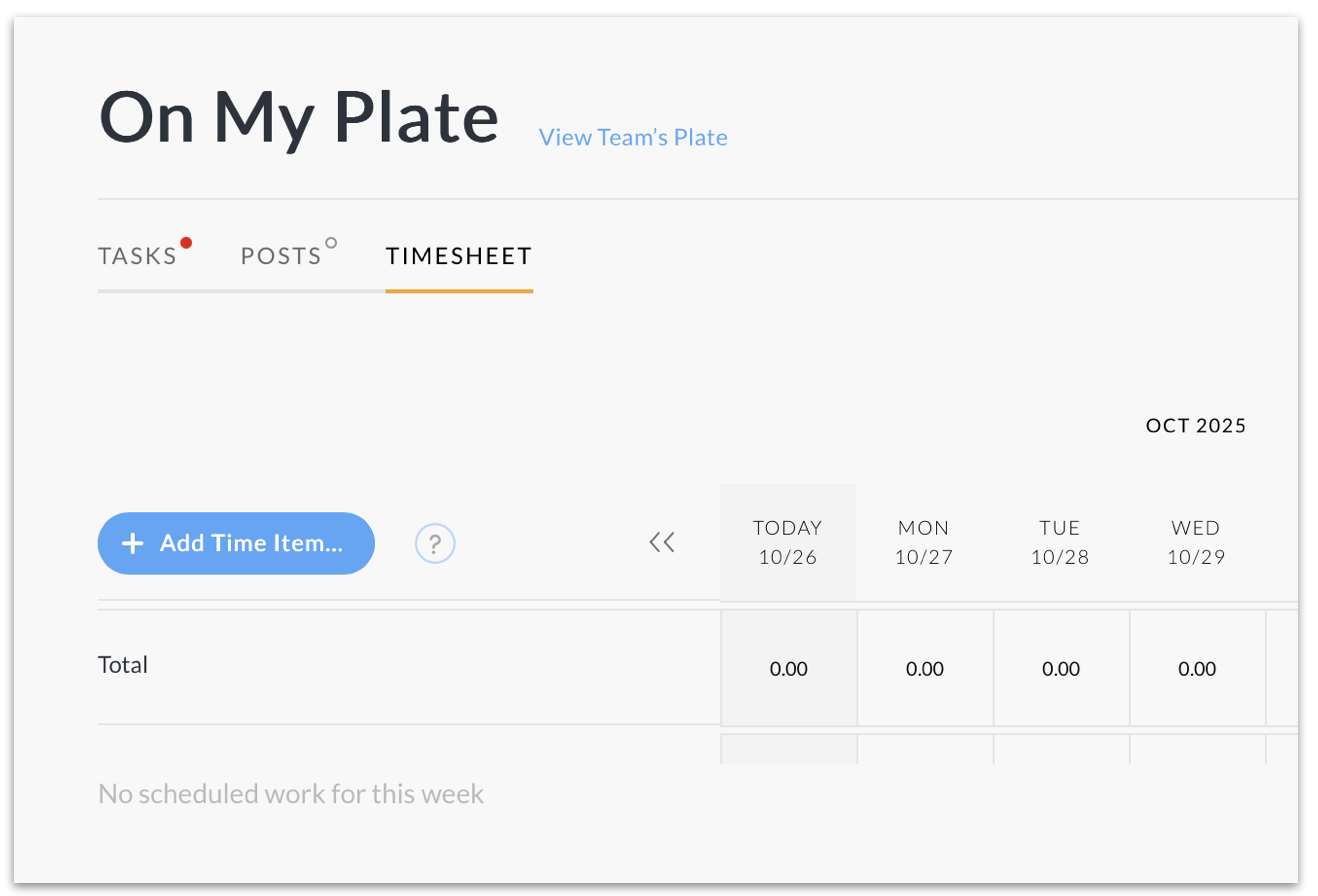The width and height of the screenshot is (1318, 896).
Task: Select the Mon 10/27 column header
Action: coord(924,542)
